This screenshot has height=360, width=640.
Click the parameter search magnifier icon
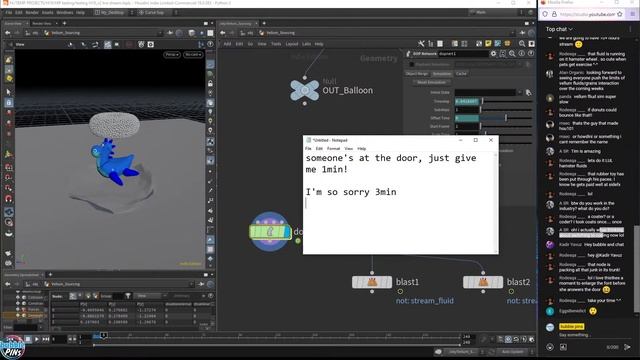(512, 53)
